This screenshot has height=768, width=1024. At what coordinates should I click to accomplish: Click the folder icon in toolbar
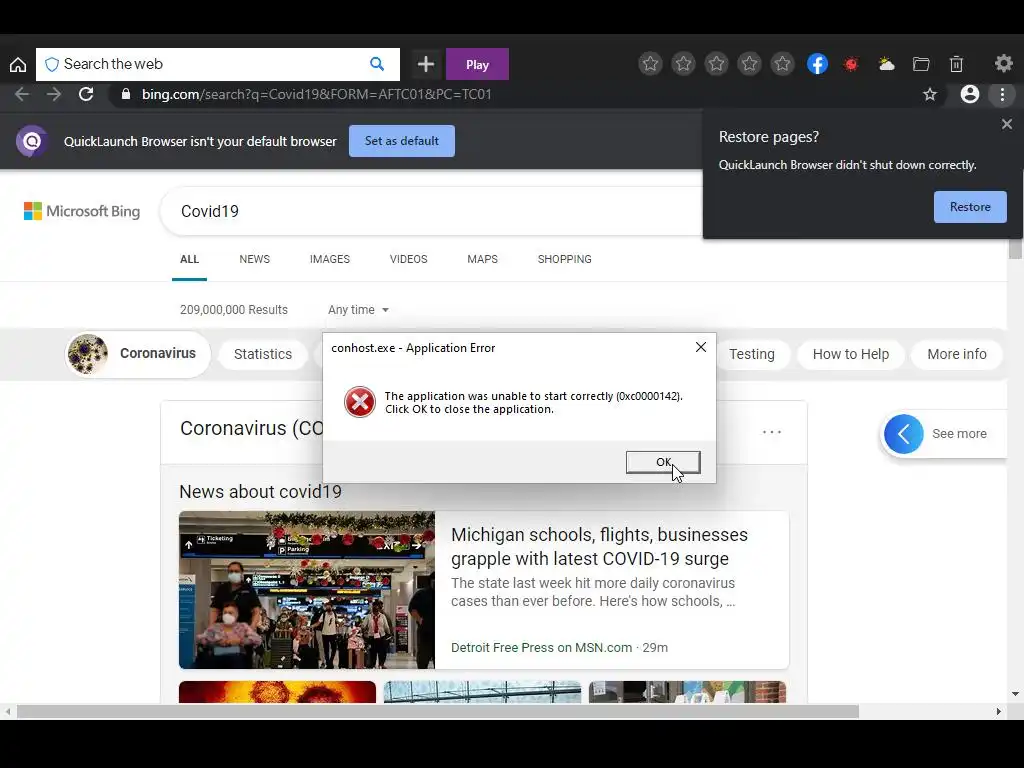tap(921, 63)
